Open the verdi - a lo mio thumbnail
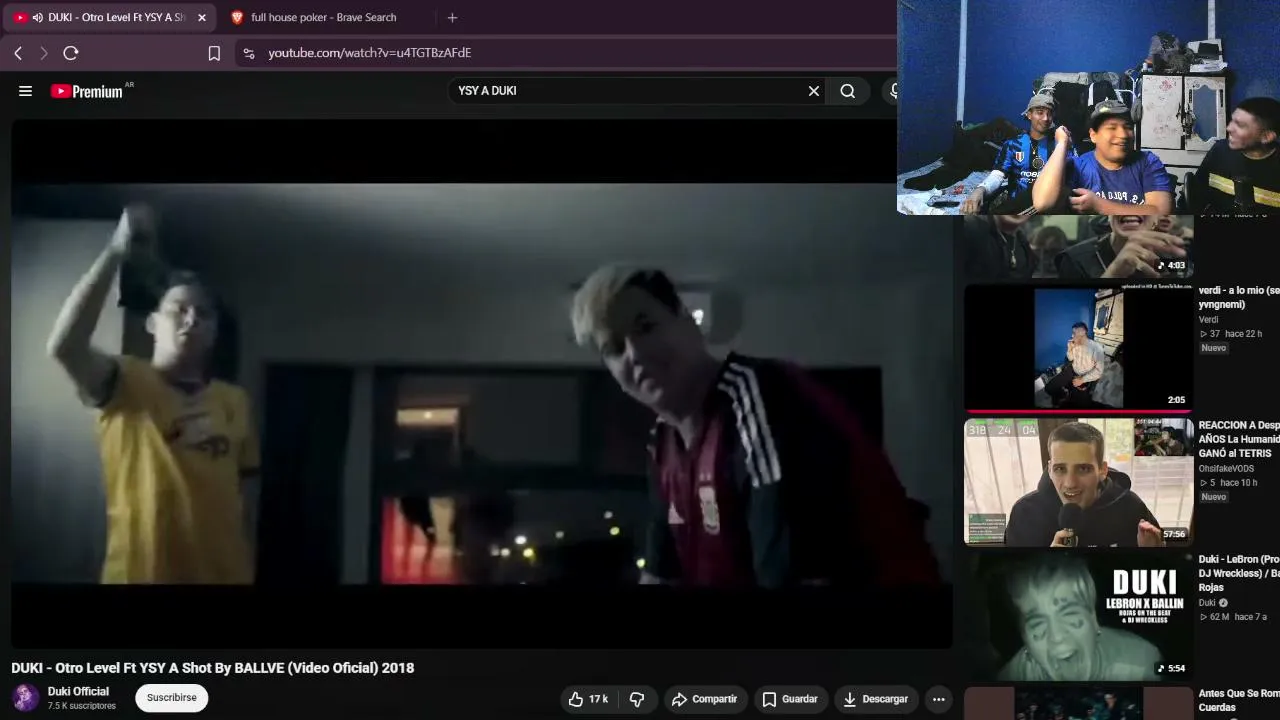This screenshot has width=1280, height=720. (x=1078, y=348)
